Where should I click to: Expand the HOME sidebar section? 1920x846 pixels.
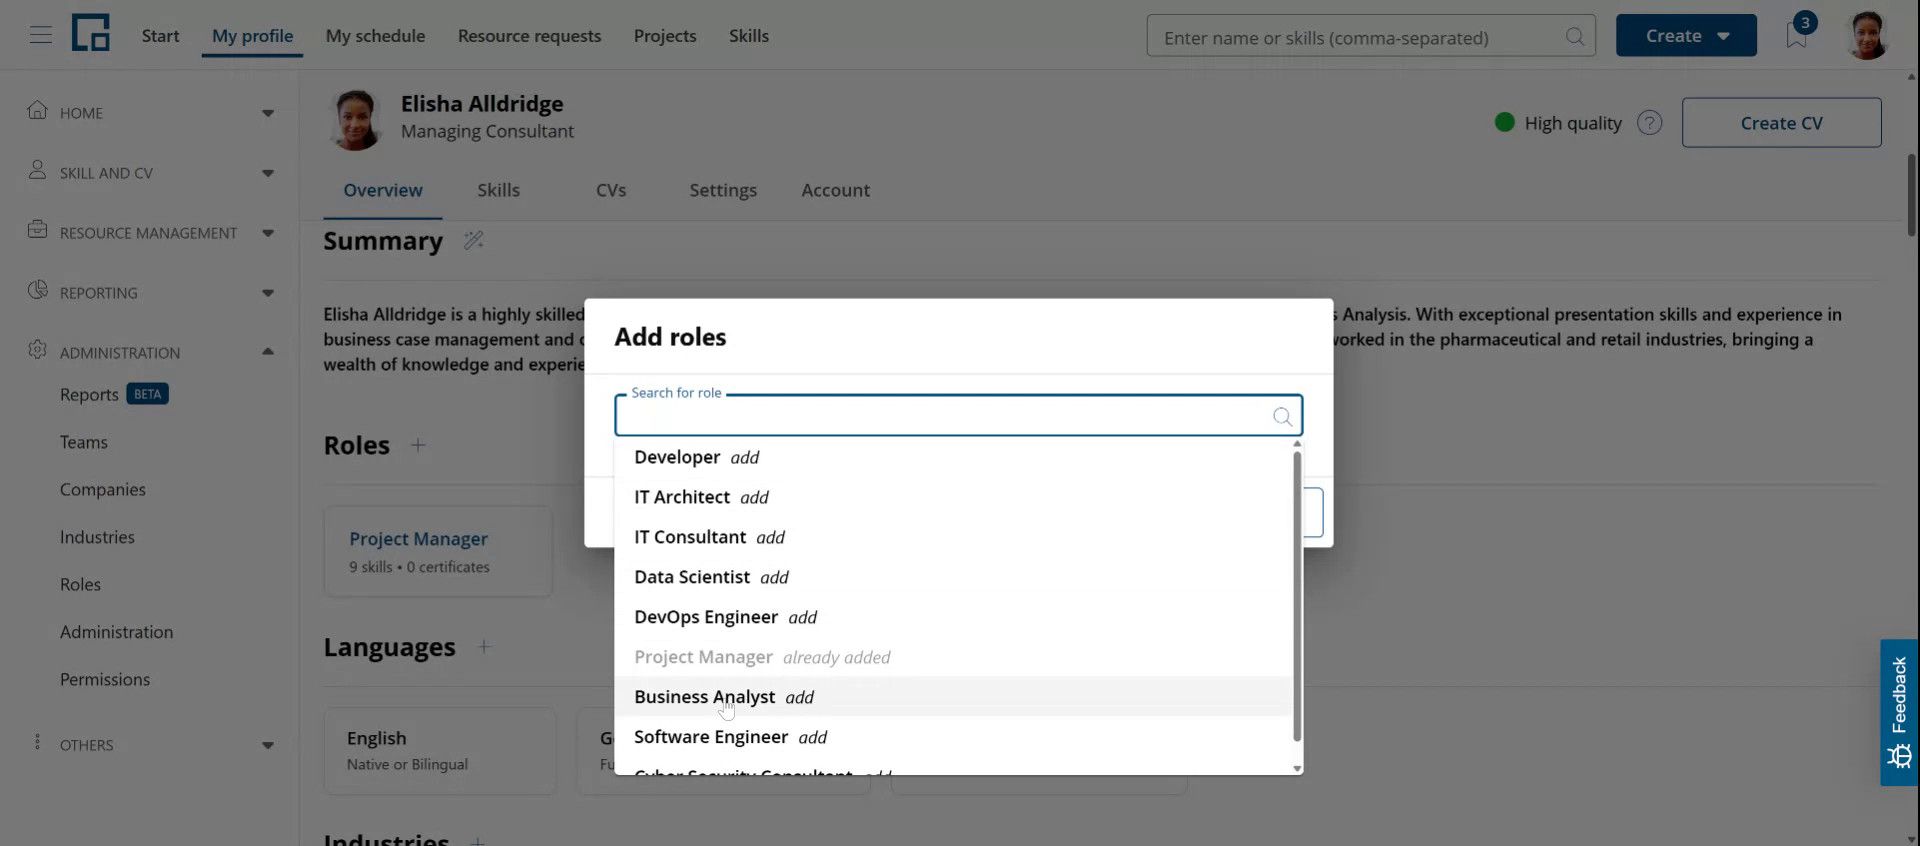[x=268, y=113]
